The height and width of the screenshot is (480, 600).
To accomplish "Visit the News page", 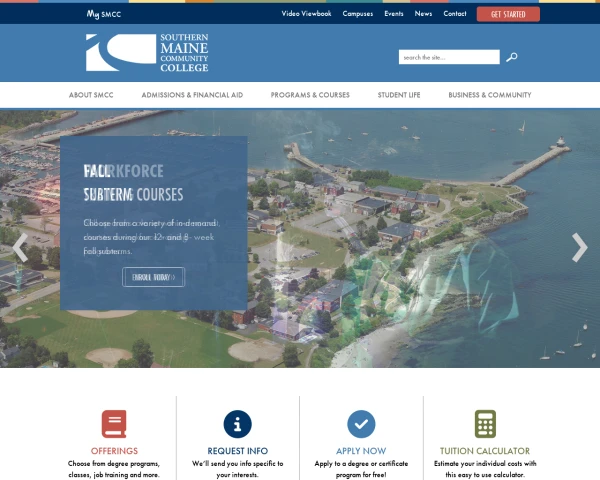I will point(423,14).
